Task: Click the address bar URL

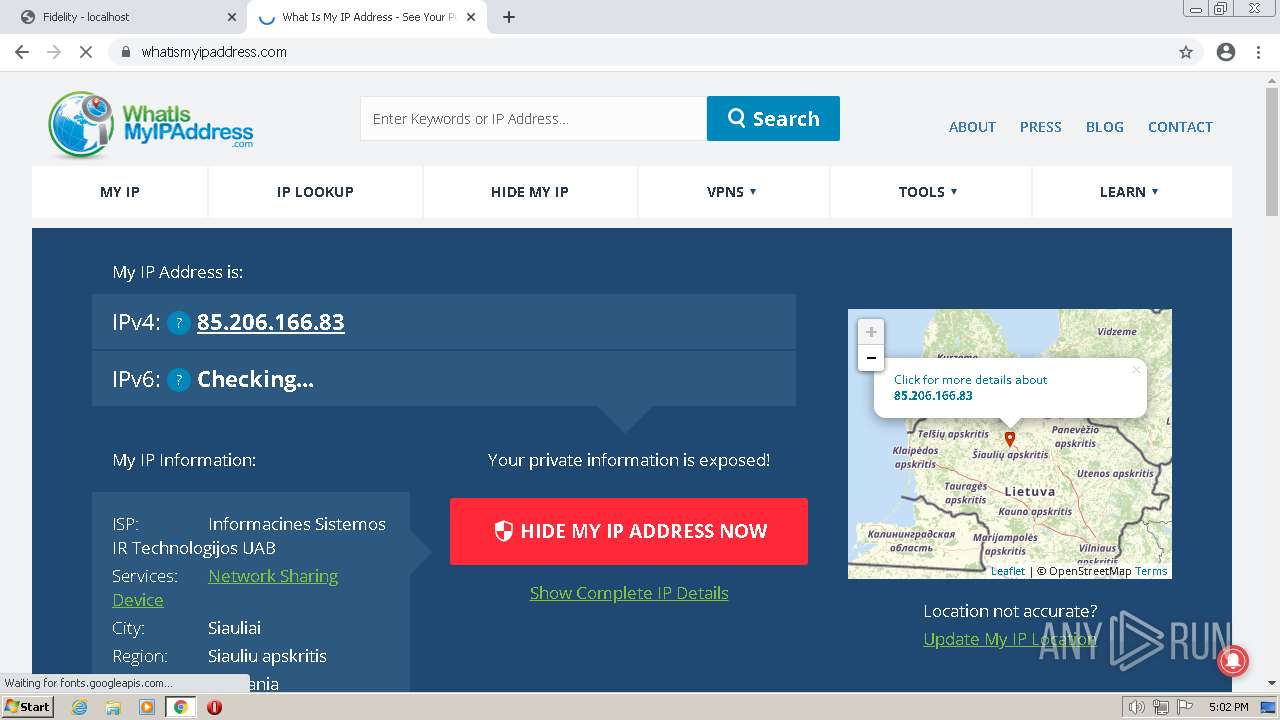Action: [214, 52]
